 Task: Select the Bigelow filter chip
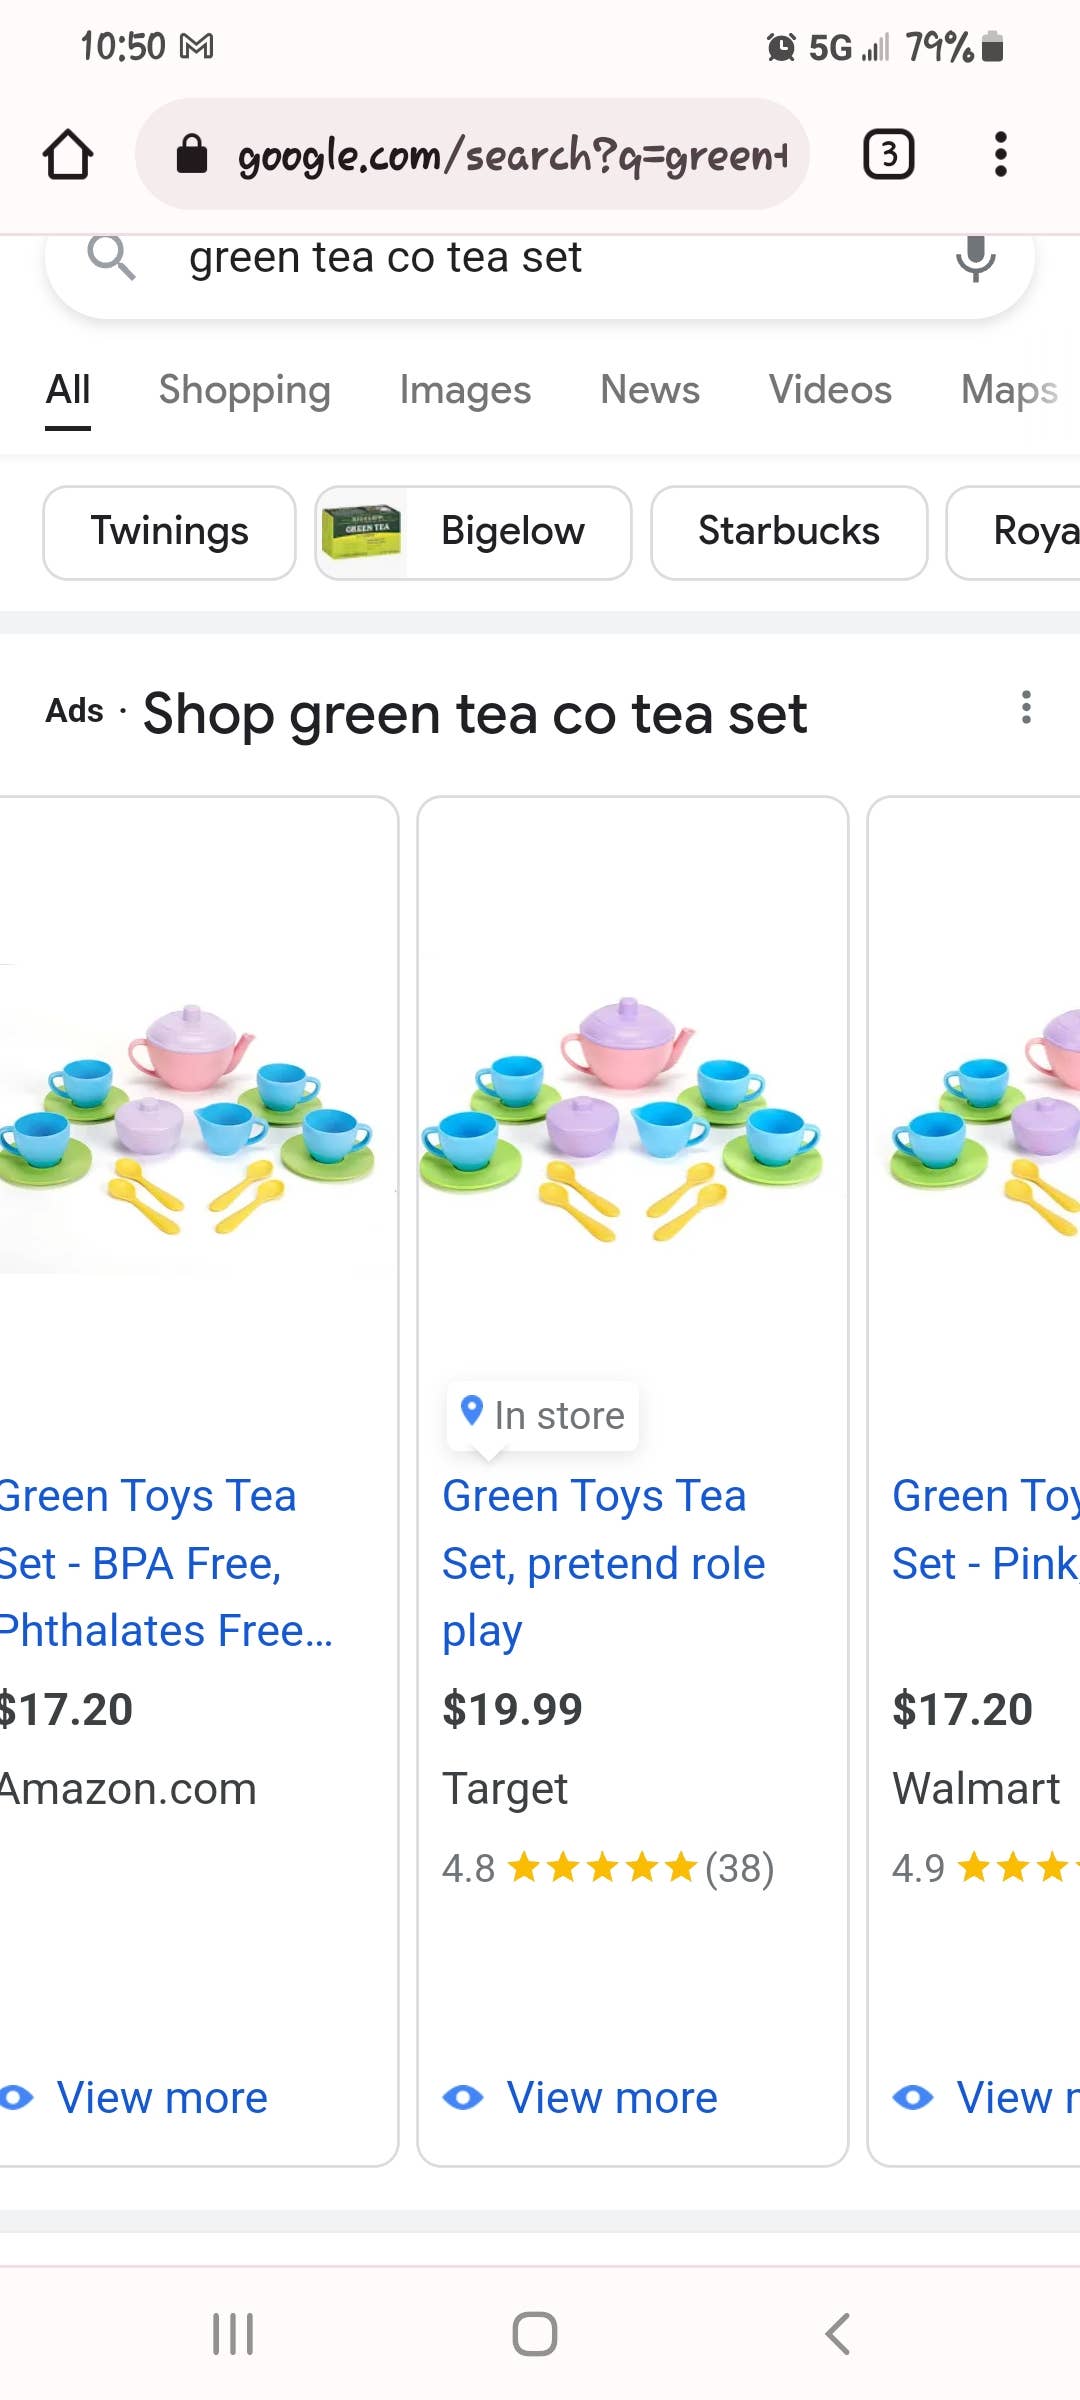coord(473,532)
